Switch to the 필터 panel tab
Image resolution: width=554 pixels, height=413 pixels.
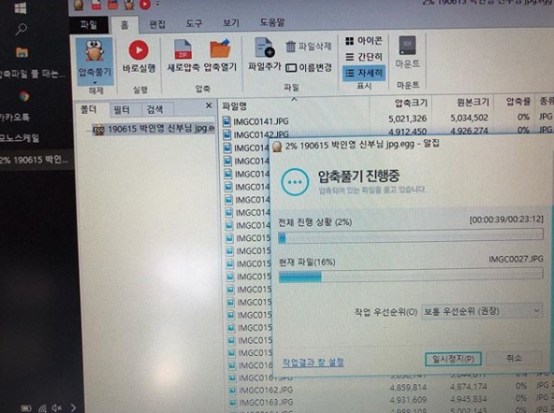122,111
